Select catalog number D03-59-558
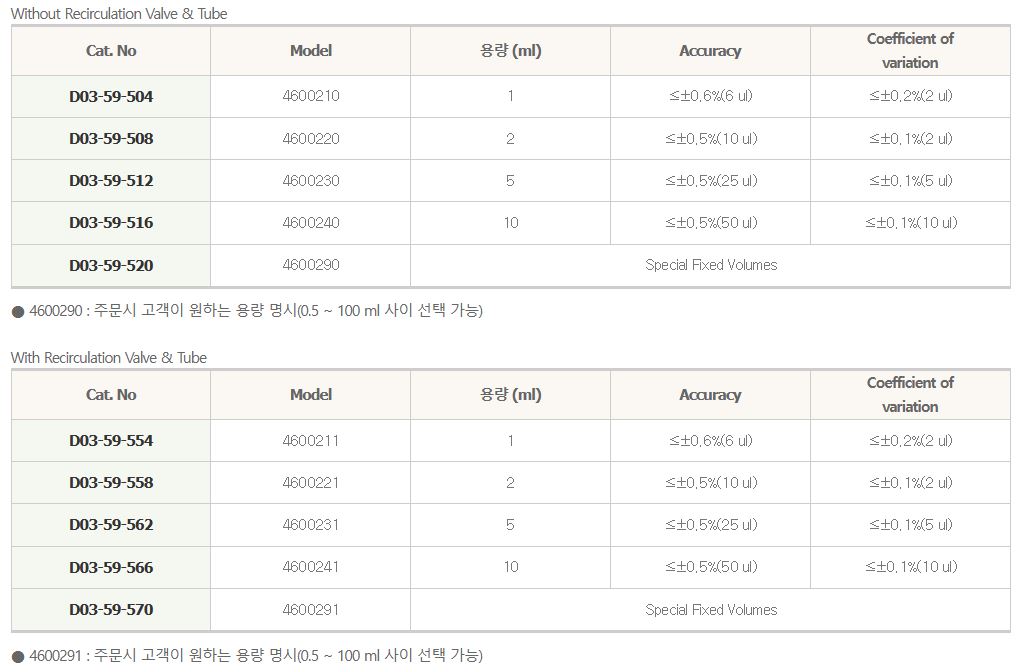This screenshot has height=672, width=1019. tap(111, 483)
